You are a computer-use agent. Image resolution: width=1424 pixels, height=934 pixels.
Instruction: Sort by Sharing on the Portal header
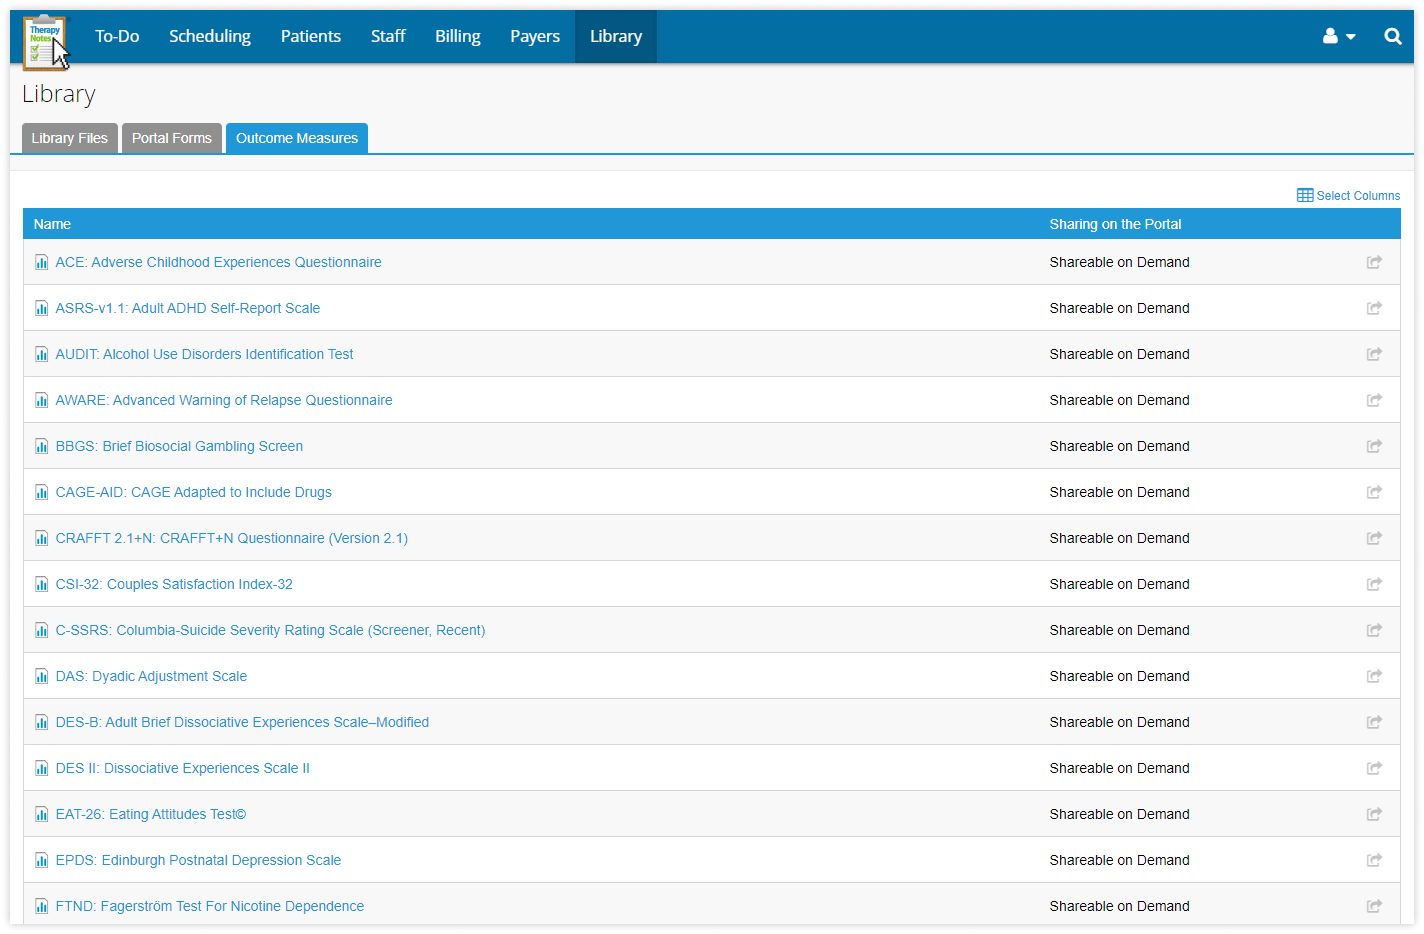pos(1115,224)
